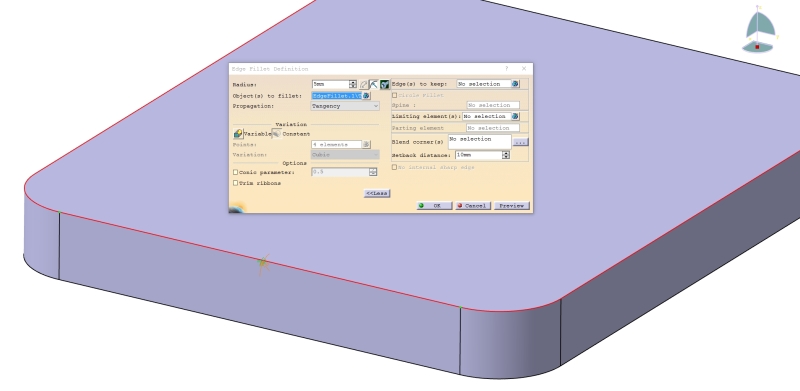Click the Points 4 elements field

336,144
